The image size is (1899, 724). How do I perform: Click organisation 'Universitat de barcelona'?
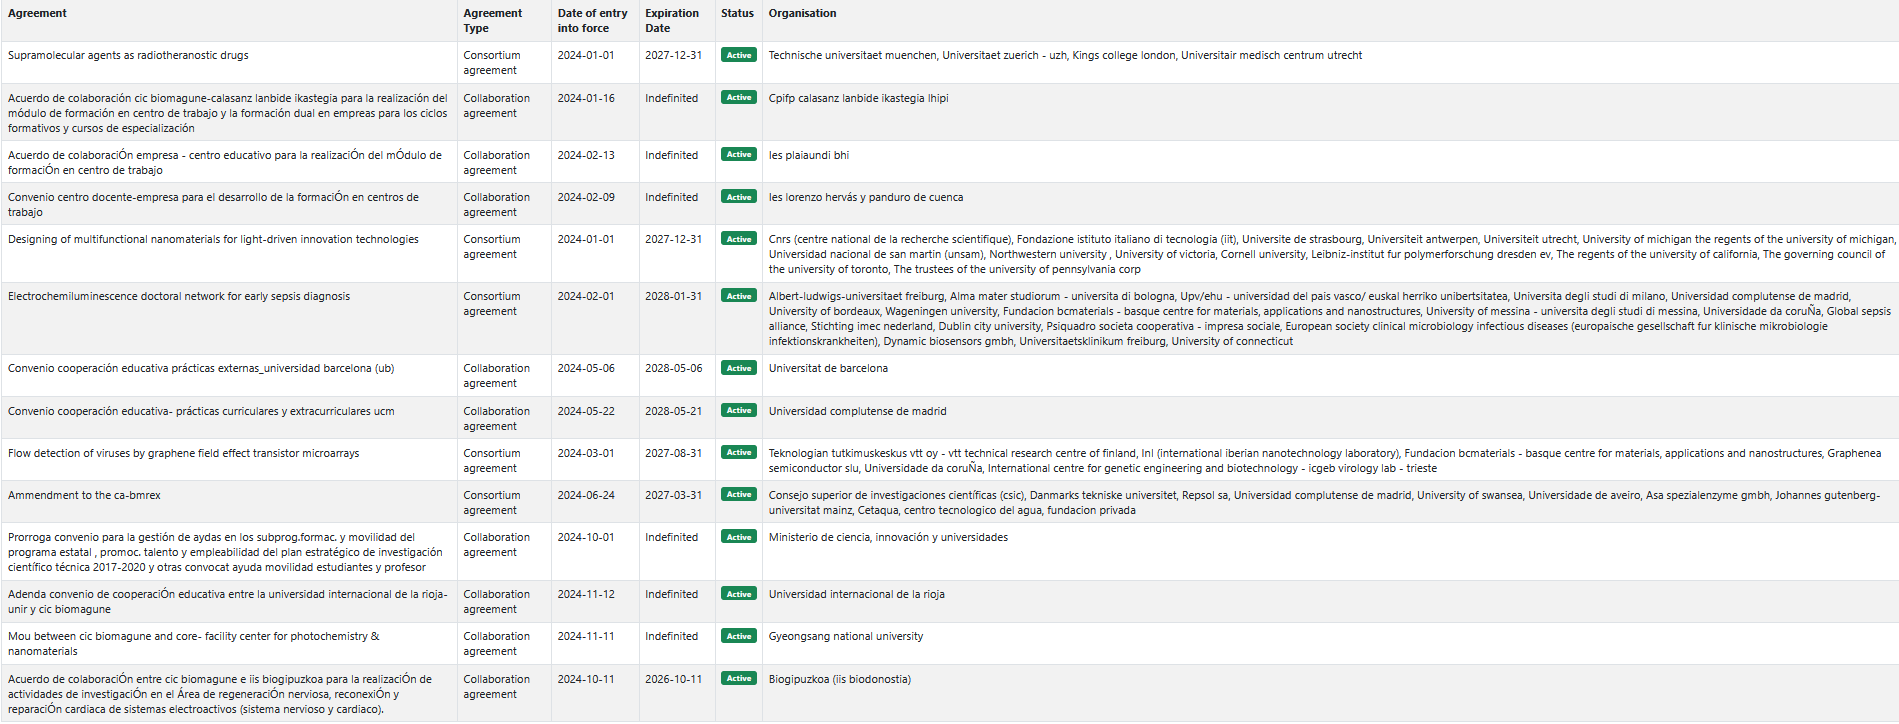(x=828, y=368)
